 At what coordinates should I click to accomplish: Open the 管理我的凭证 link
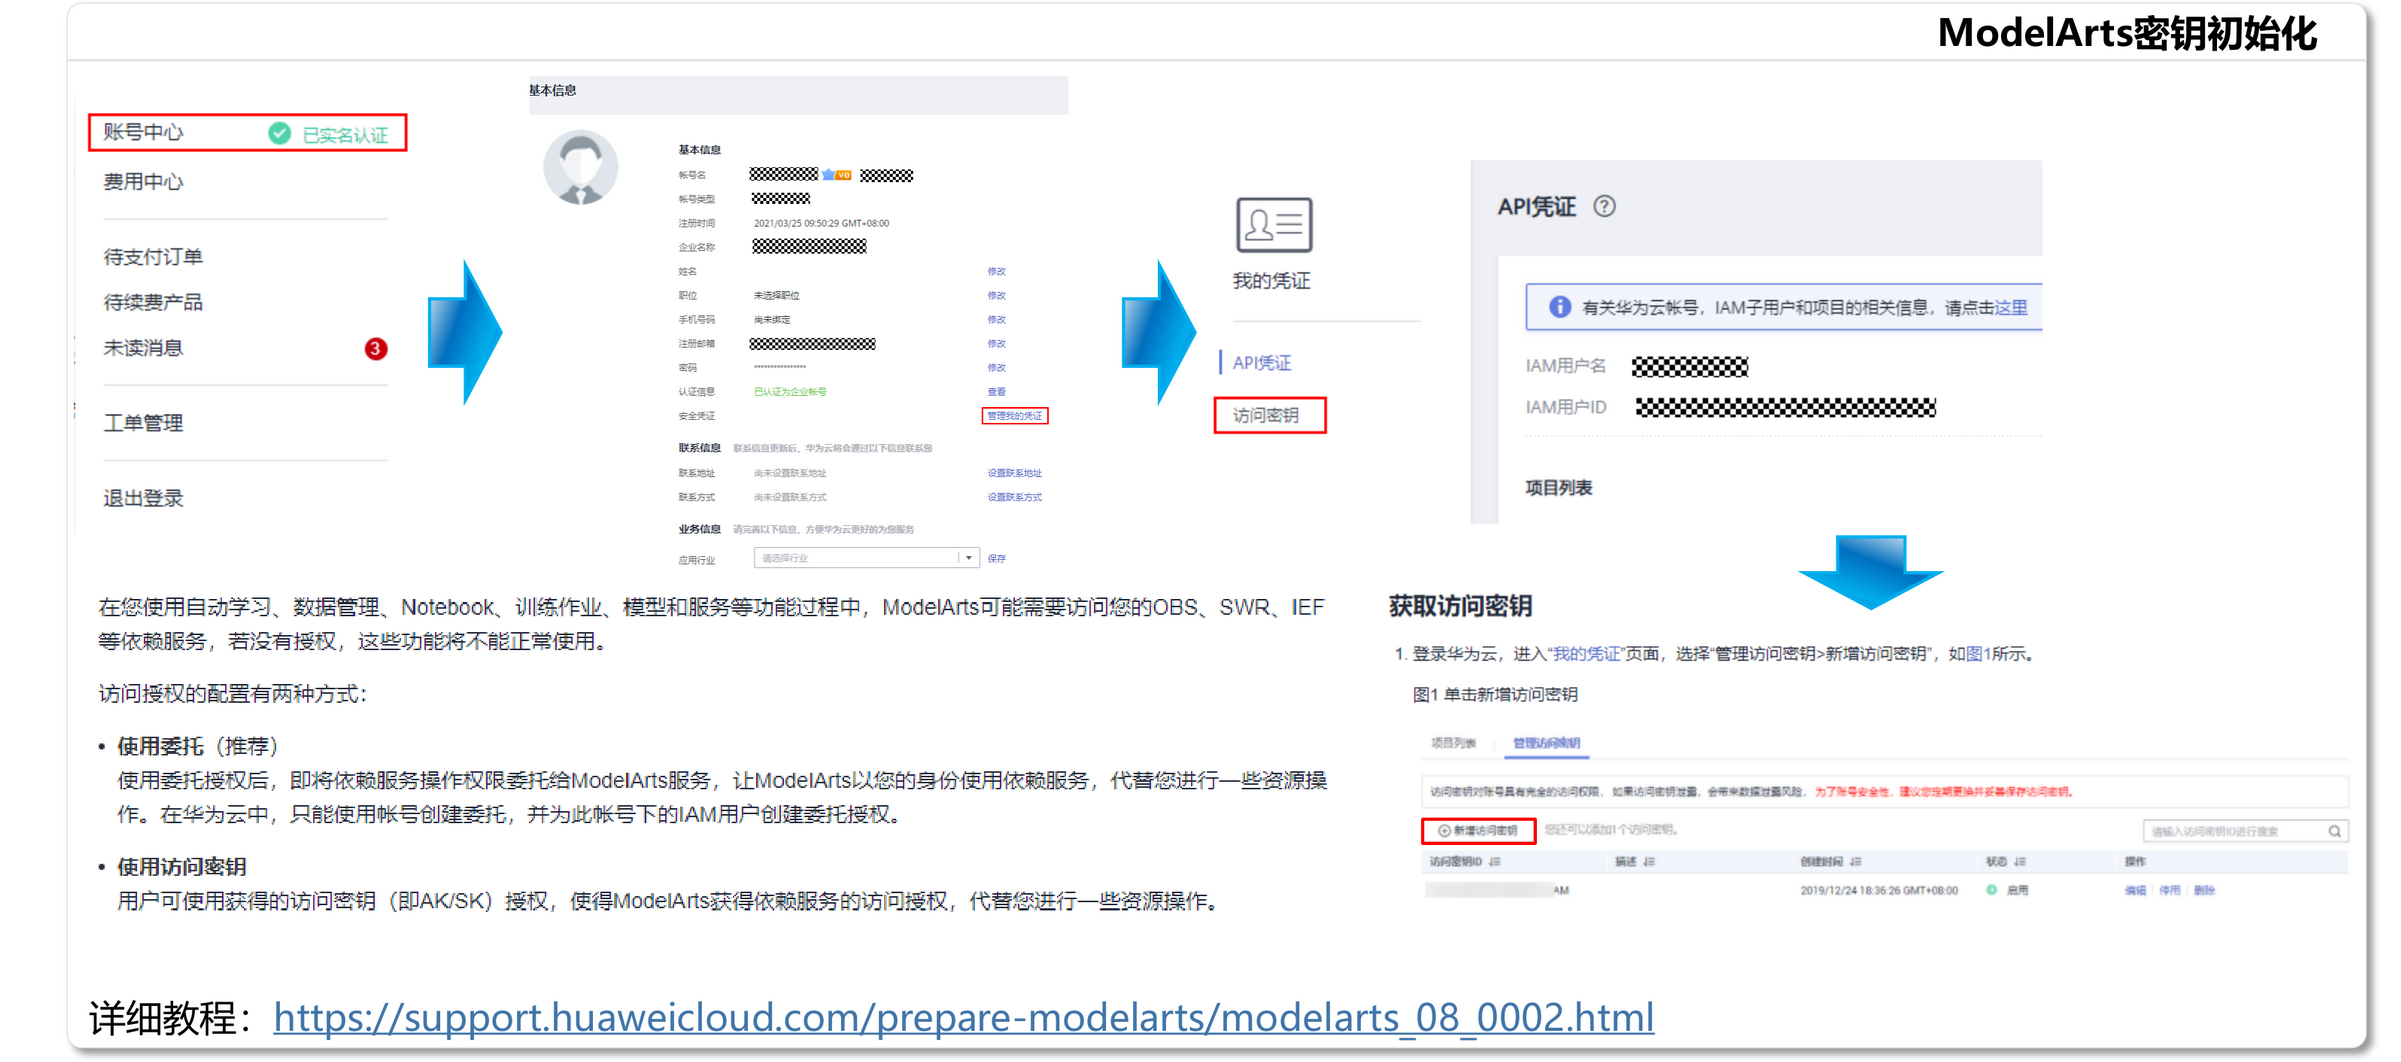coord(1014,415)
